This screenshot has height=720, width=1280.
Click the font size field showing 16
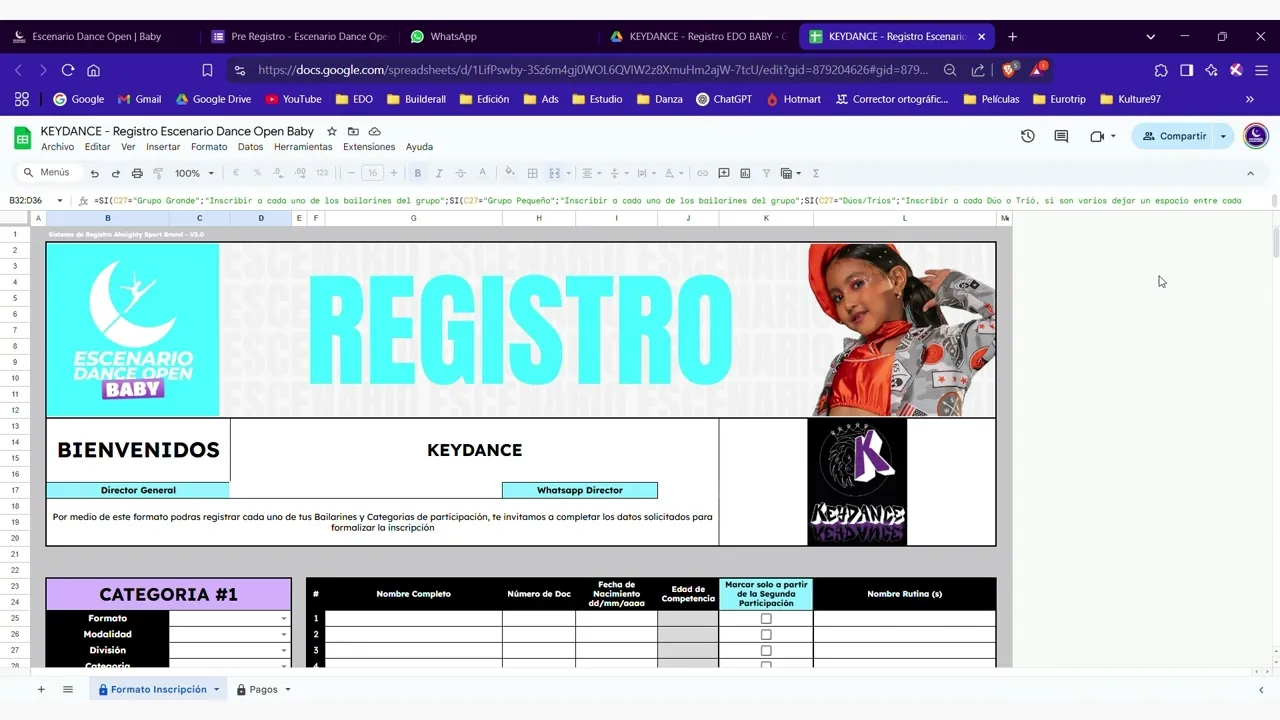pyautogui.click(x=372, y=173)
